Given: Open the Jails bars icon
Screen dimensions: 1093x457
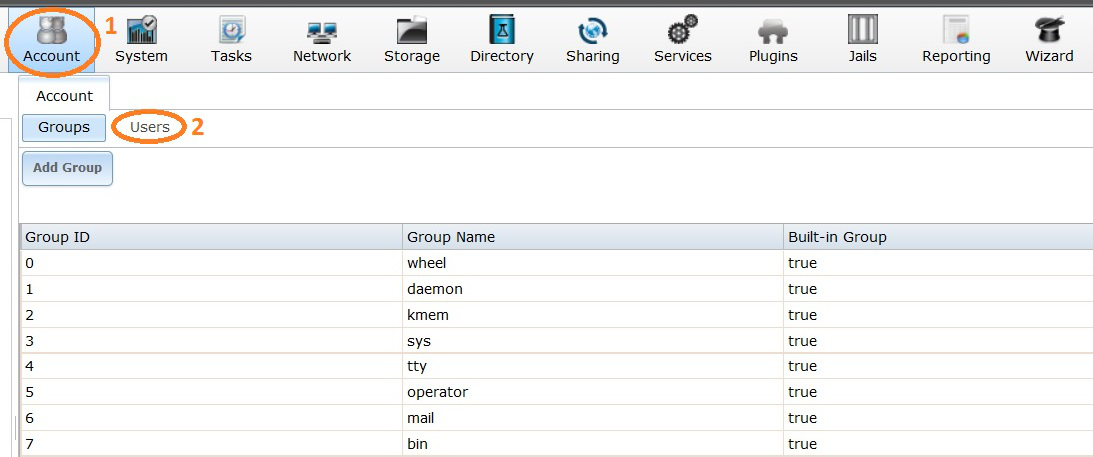Looking at the screenshot, I should (862, 30).
